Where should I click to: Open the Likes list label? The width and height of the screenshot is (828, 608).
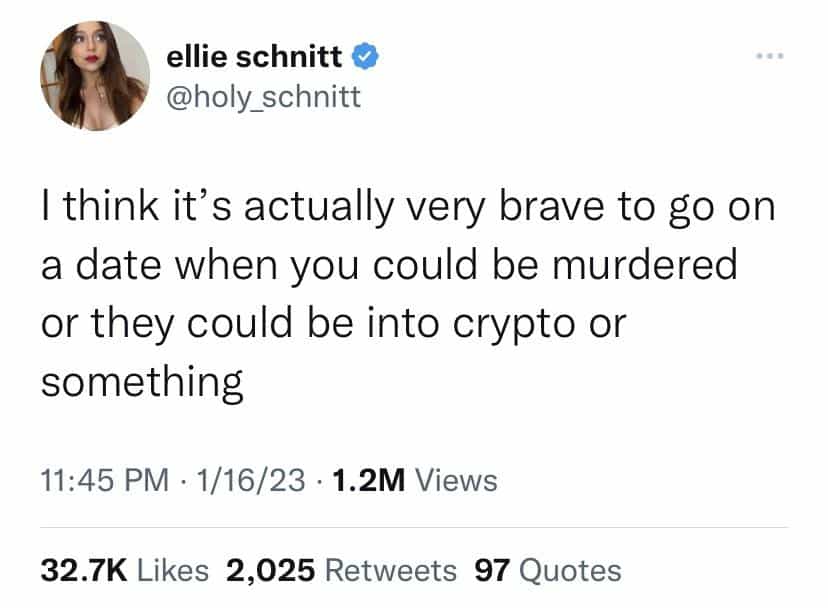(x=173, y=571)
